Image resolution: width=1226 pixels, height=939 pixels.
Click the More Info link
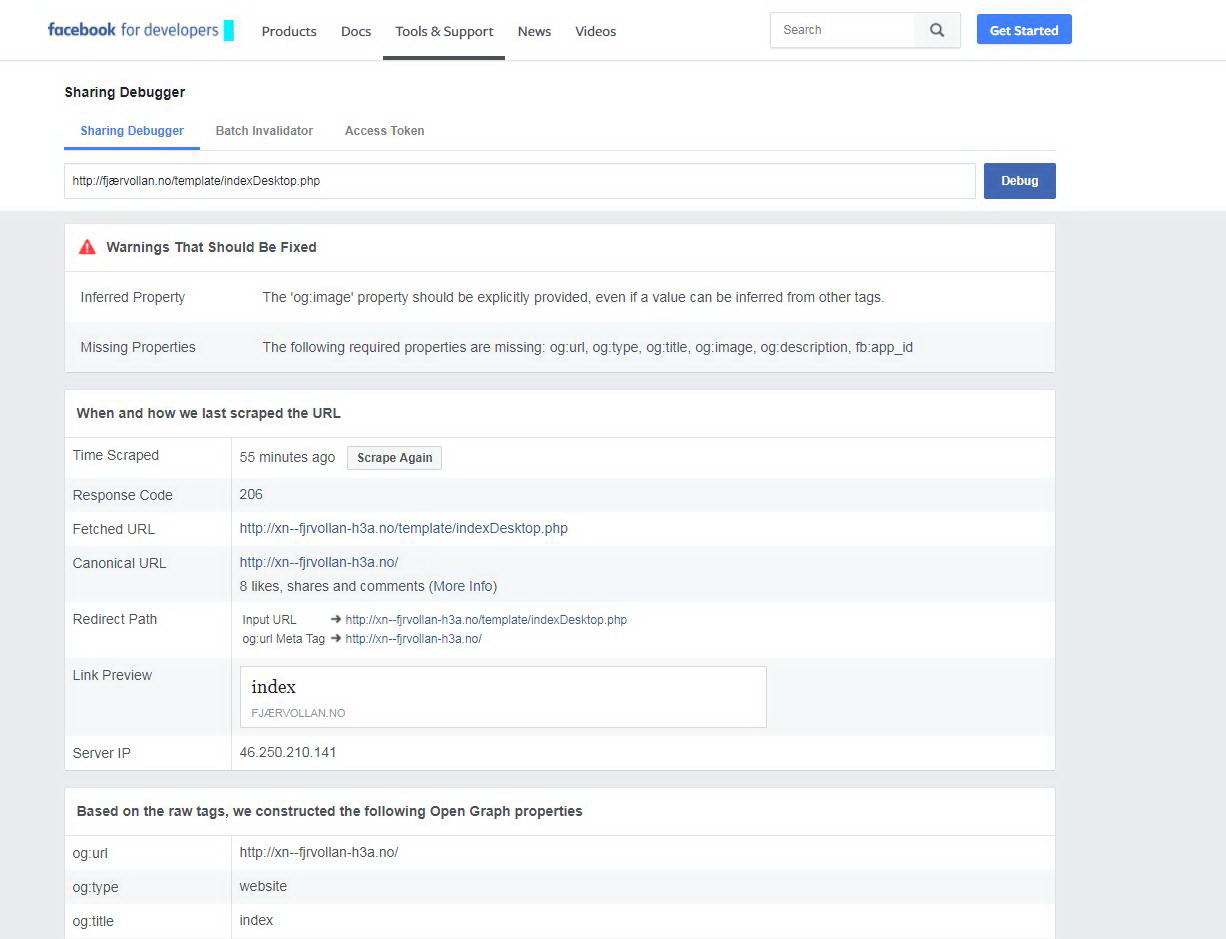tap(463, 586)
